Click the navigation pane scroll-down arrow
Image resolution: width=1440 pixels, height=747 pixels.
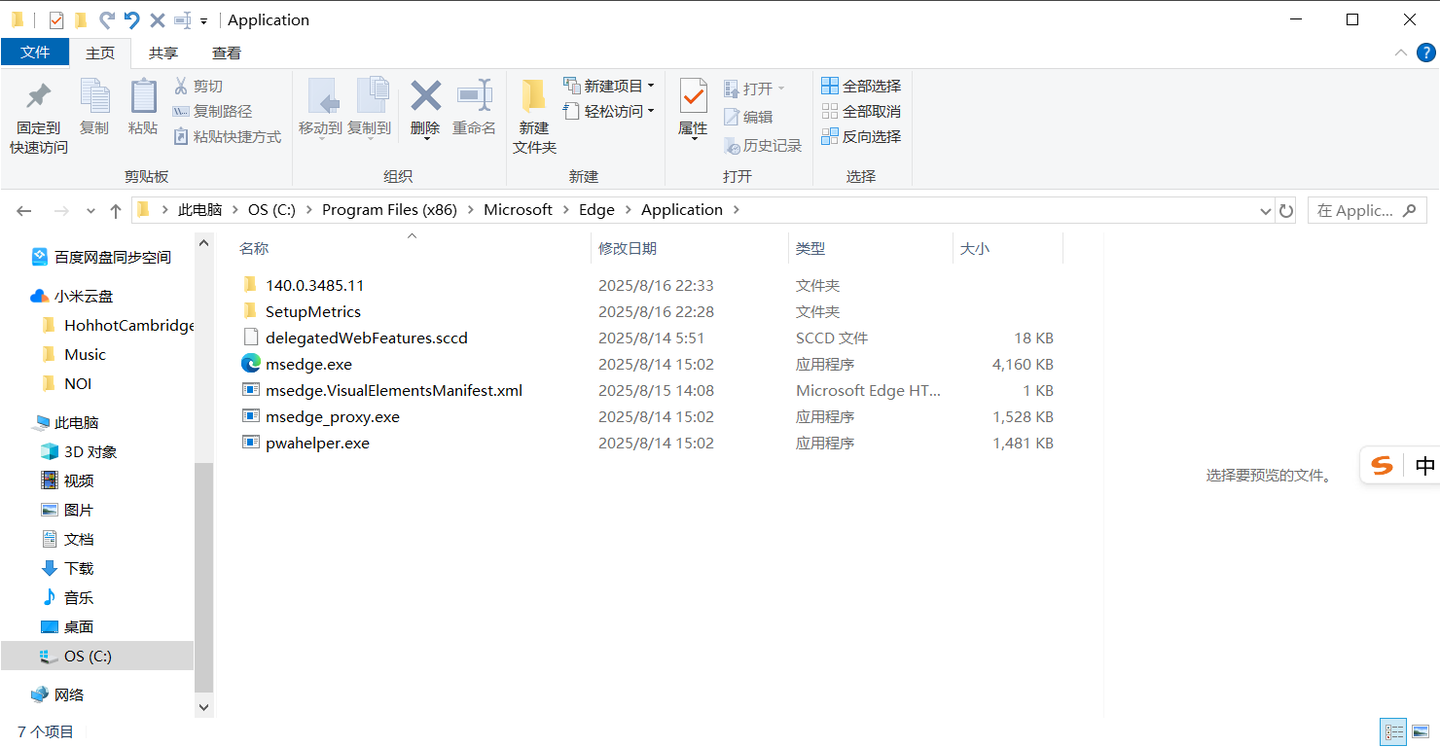(204, 707)
